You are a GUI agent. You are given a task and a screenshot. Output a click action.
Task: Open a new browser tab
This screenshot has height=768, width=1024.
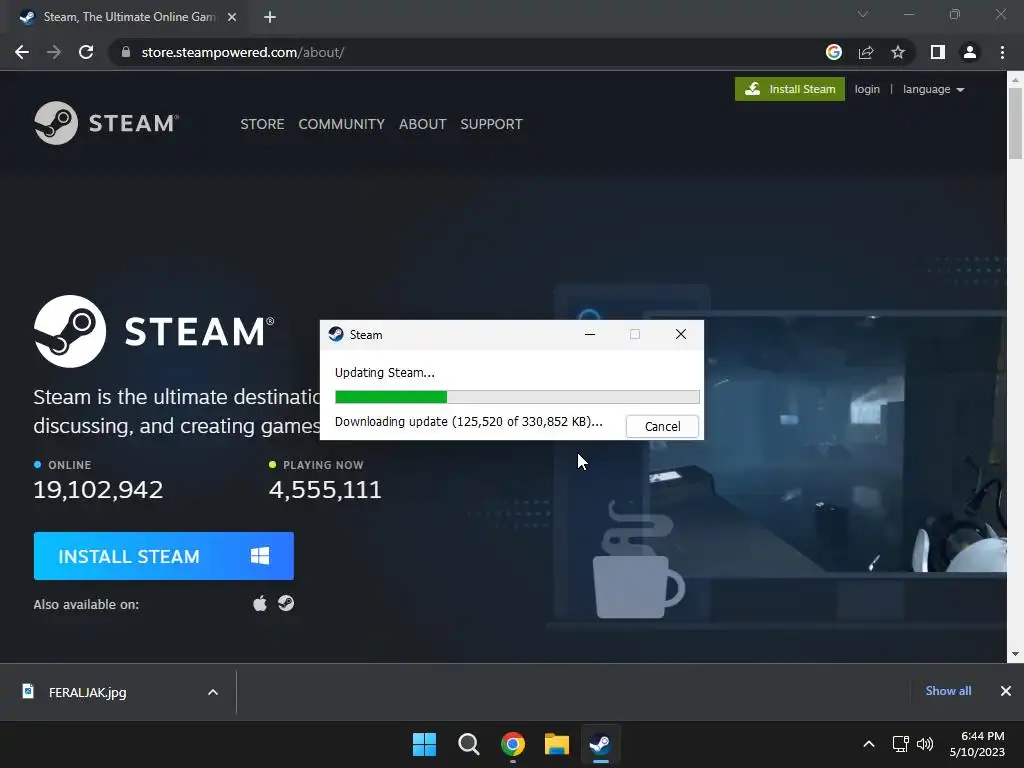point(270,17)
